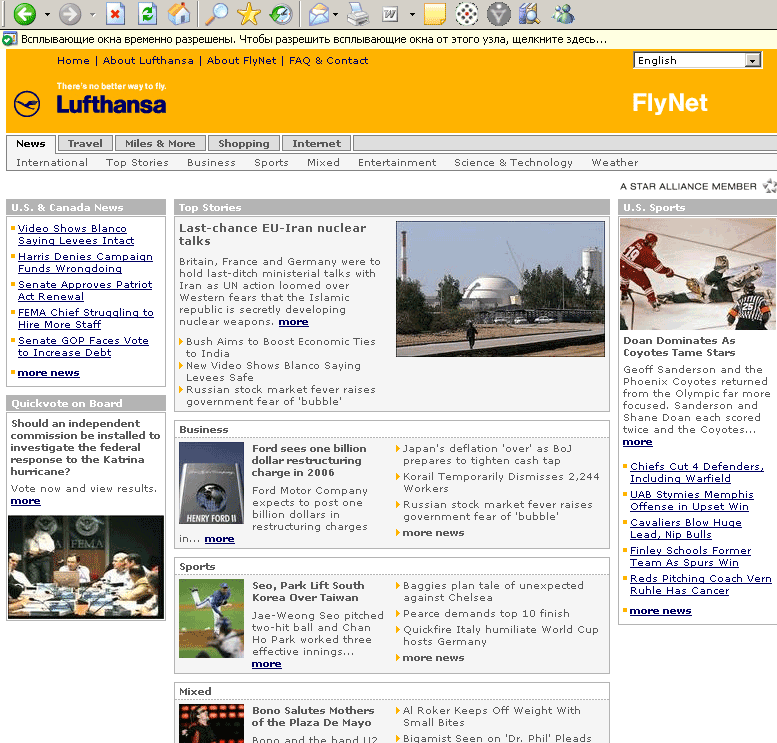The height and width of the screenshot is (743, 777).
Task: Open the Forward history dropdown arrow
Action: pos(92,14)
